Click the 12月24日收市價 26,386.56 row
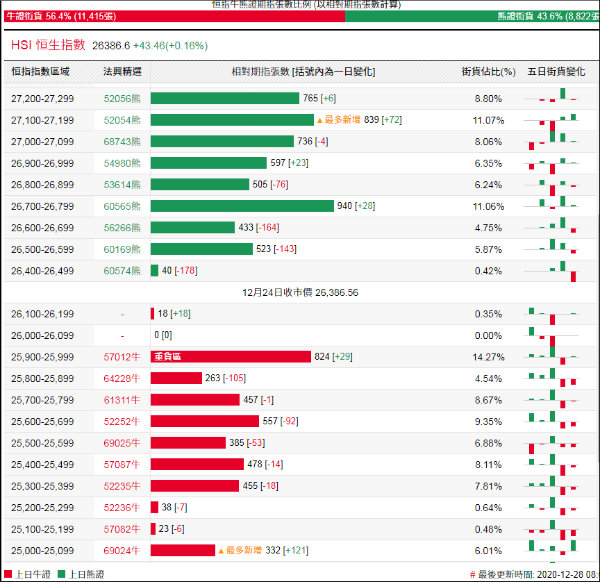600x582 pixels. (300, 293)
